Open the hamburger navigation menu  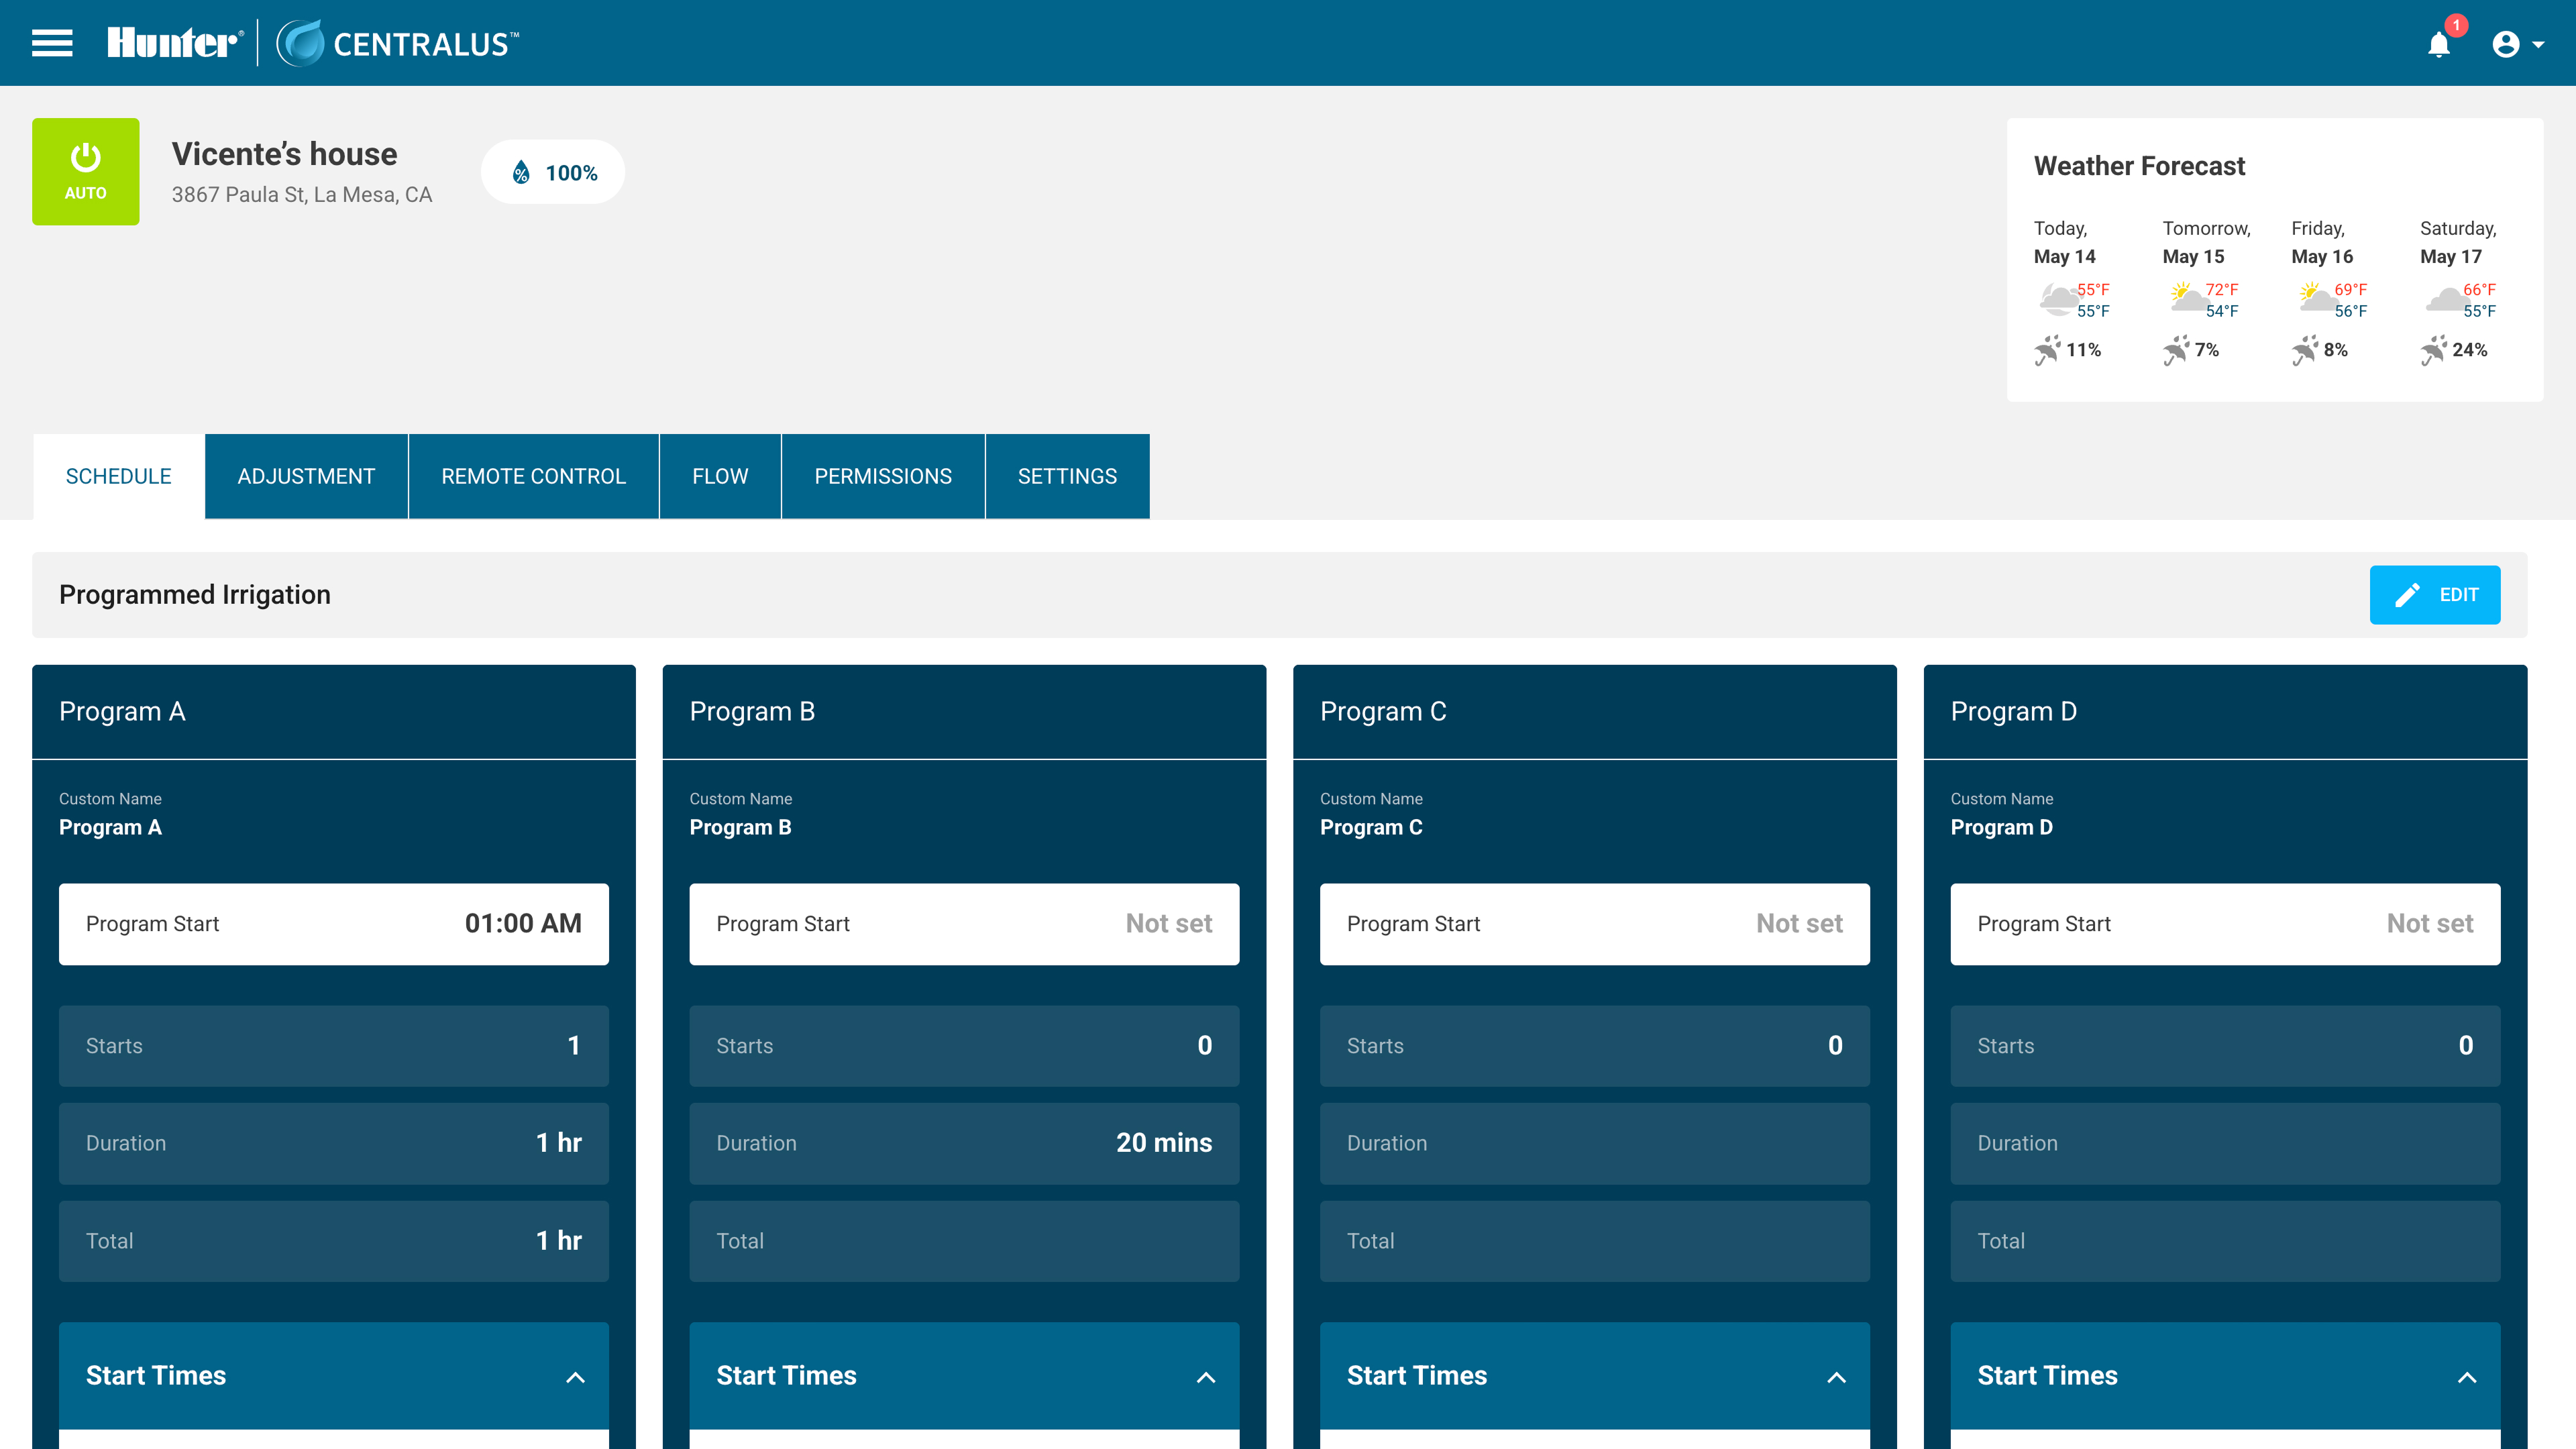tap(52, 43)
